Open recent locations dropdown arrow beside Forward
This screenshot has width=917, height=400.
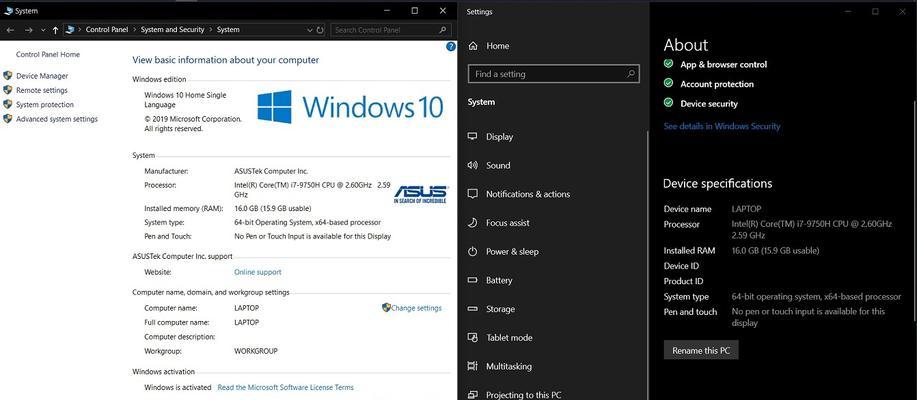click(43, 30)
